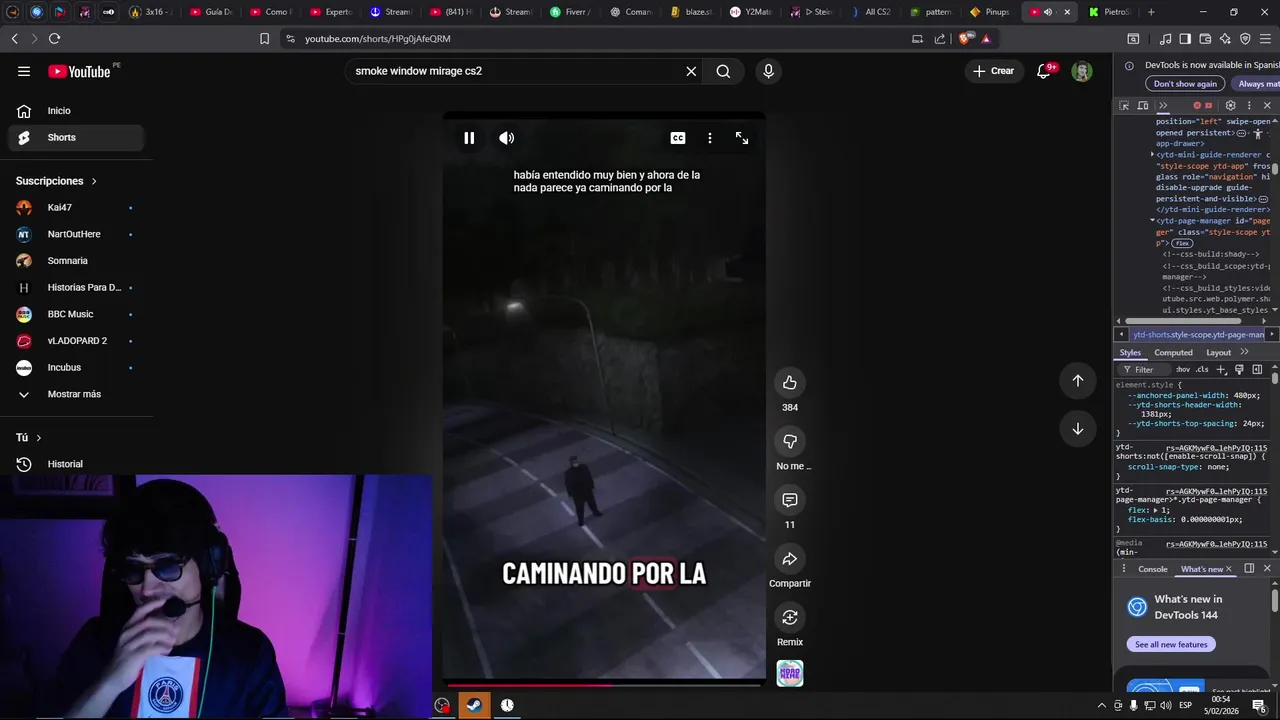This screenshot has height=720, width=1280.
Task: Expand Mostrar más subscriptions
Action: tap(76, 394)
